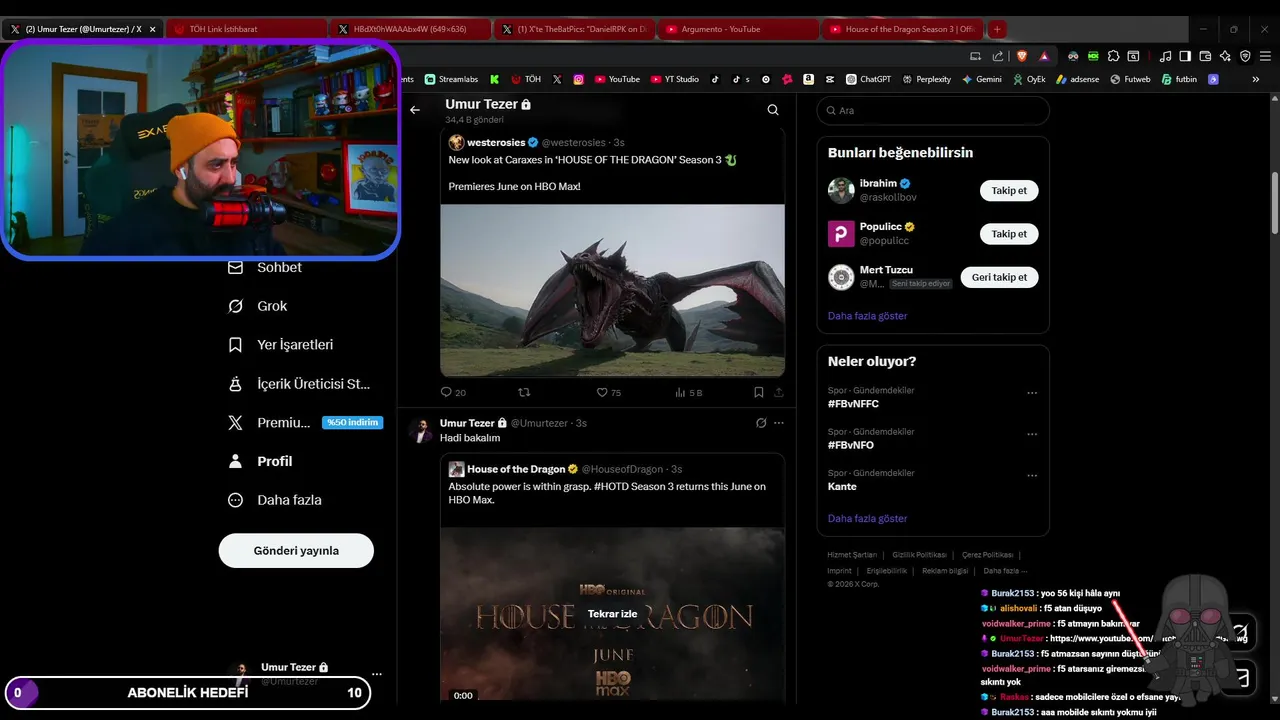Open the Futweb bookmark
This screenshot has height=720, width=1280.
pyautogui.click(x=1130, y=79)
